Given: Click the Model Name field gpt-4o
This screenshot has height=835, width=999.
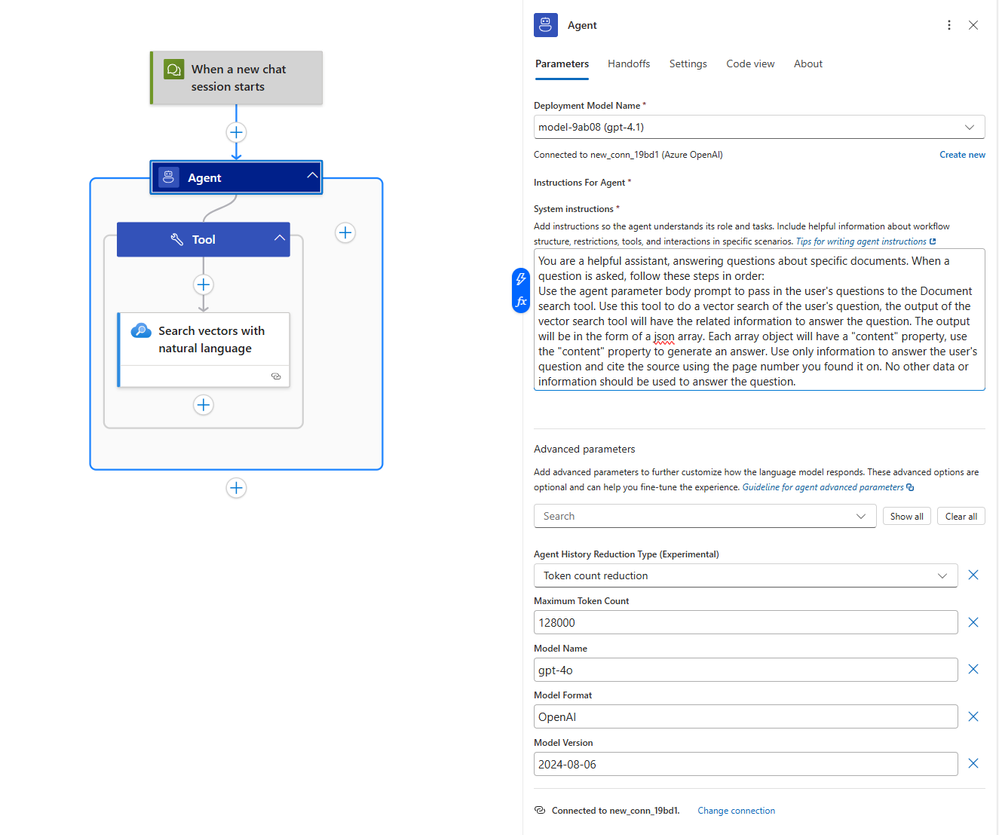Looking at the screenshot, I should click(745, 670).
